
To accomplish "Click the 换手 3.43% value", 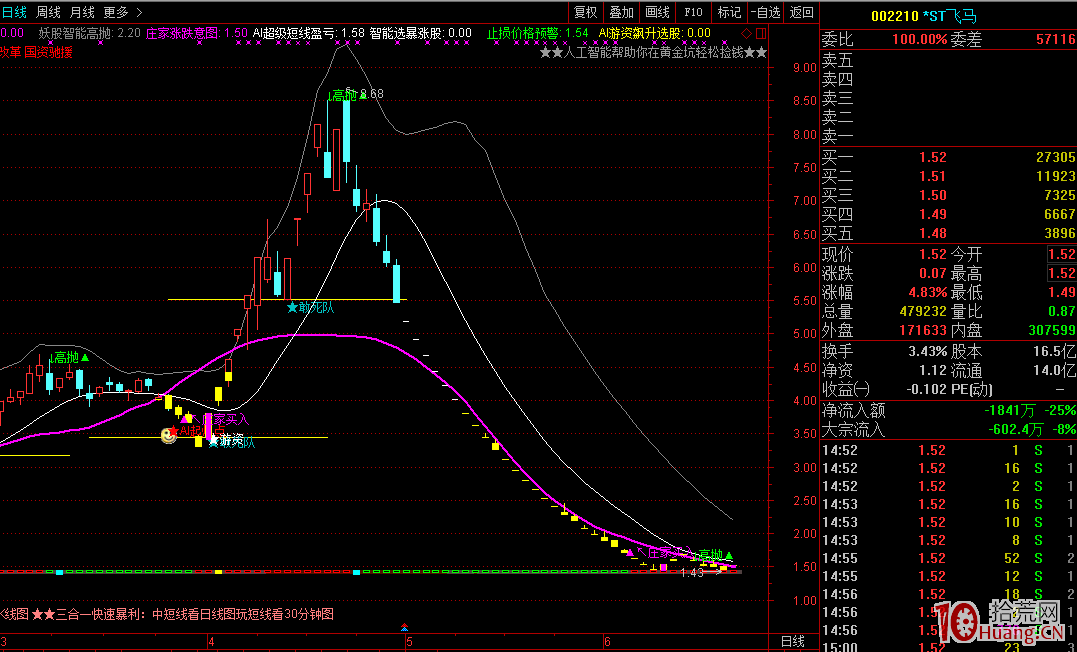I will pos(927,351).
